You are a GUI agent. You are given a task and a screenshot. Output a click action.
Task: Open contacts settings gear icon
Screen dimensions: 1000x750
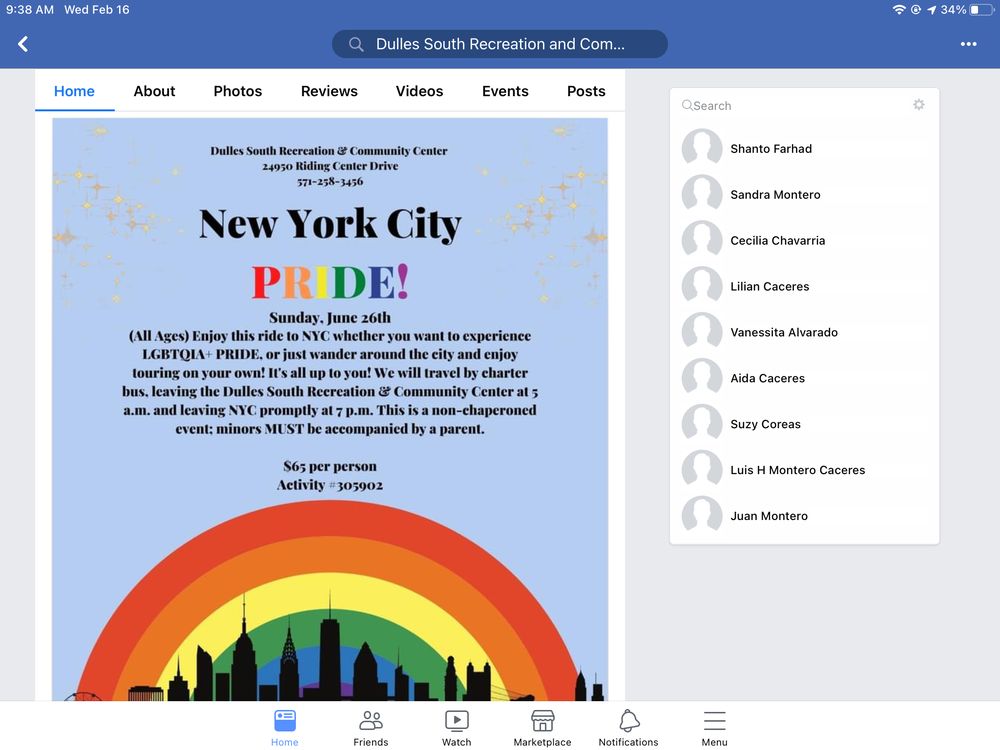pyautogui.click(x=918, y=105)
